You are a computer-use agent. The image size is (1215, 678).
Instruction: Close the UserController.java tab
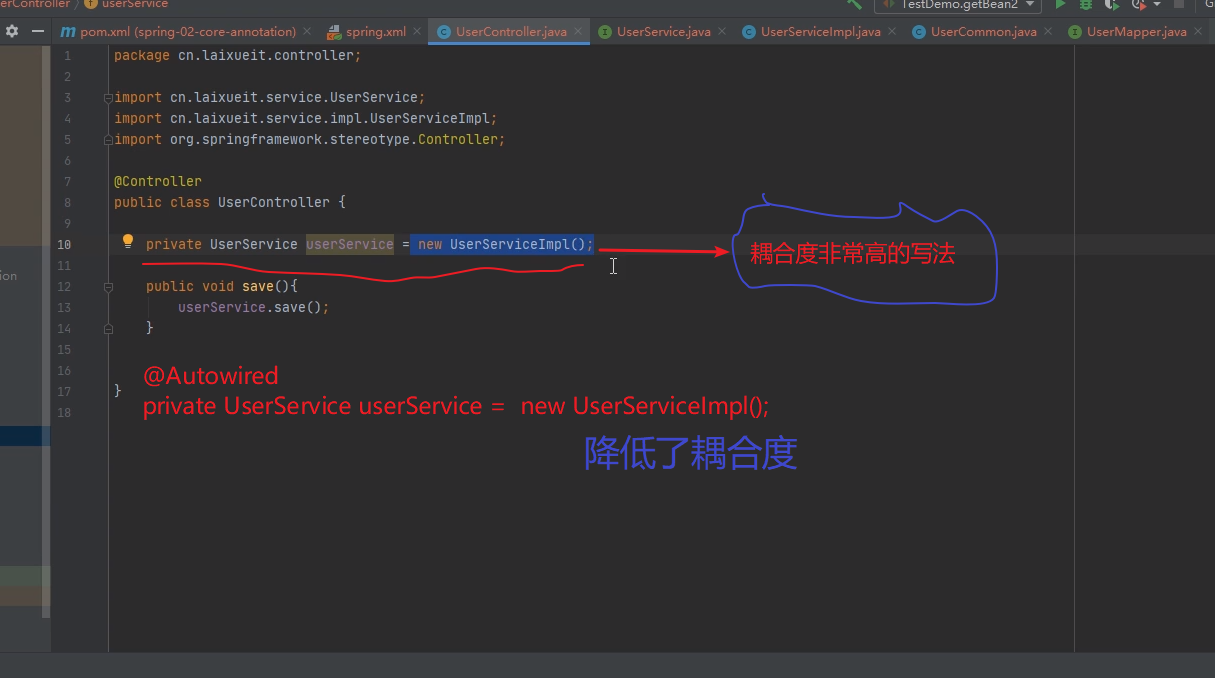pos(578,31)
